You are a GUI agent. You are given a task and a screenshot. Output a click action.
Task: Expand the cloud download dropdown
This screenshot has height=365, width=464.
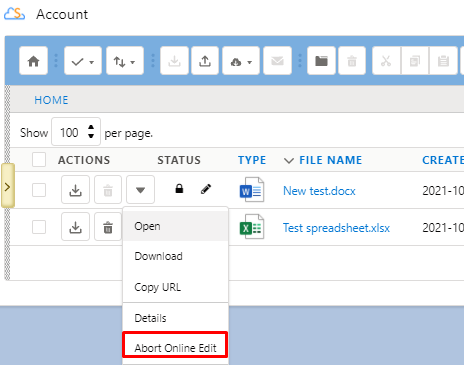pos(241,61)
